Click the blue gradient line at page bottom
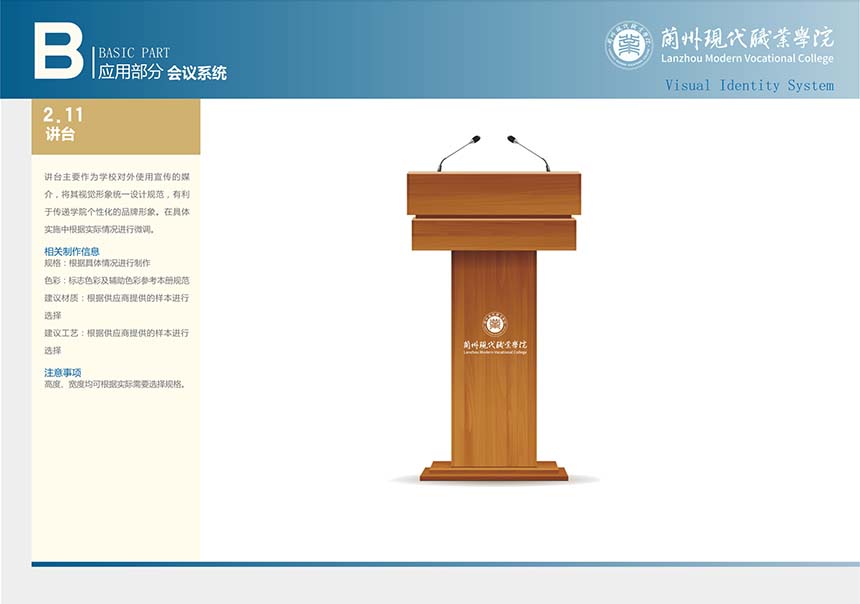The width and height of the screenshot is (860, 604). [x=445, y=564]
